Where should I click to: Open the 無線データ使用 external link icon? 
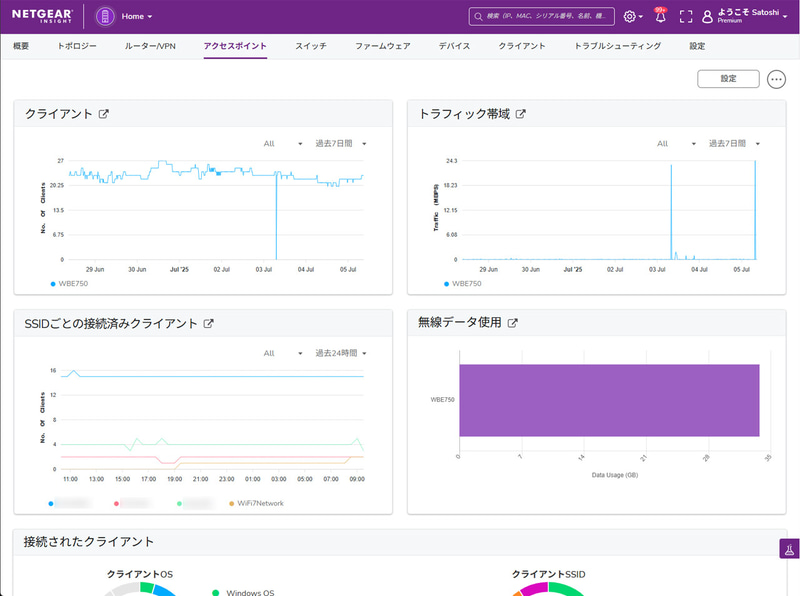[514, 322]
